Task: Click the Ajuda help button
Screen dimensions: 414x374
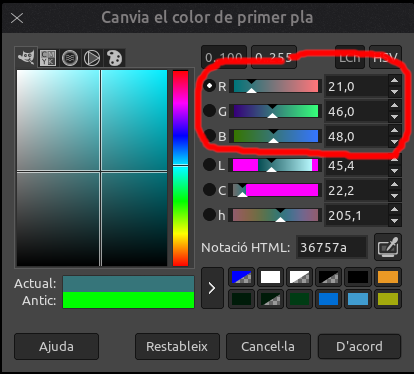Action: [56, 347]
